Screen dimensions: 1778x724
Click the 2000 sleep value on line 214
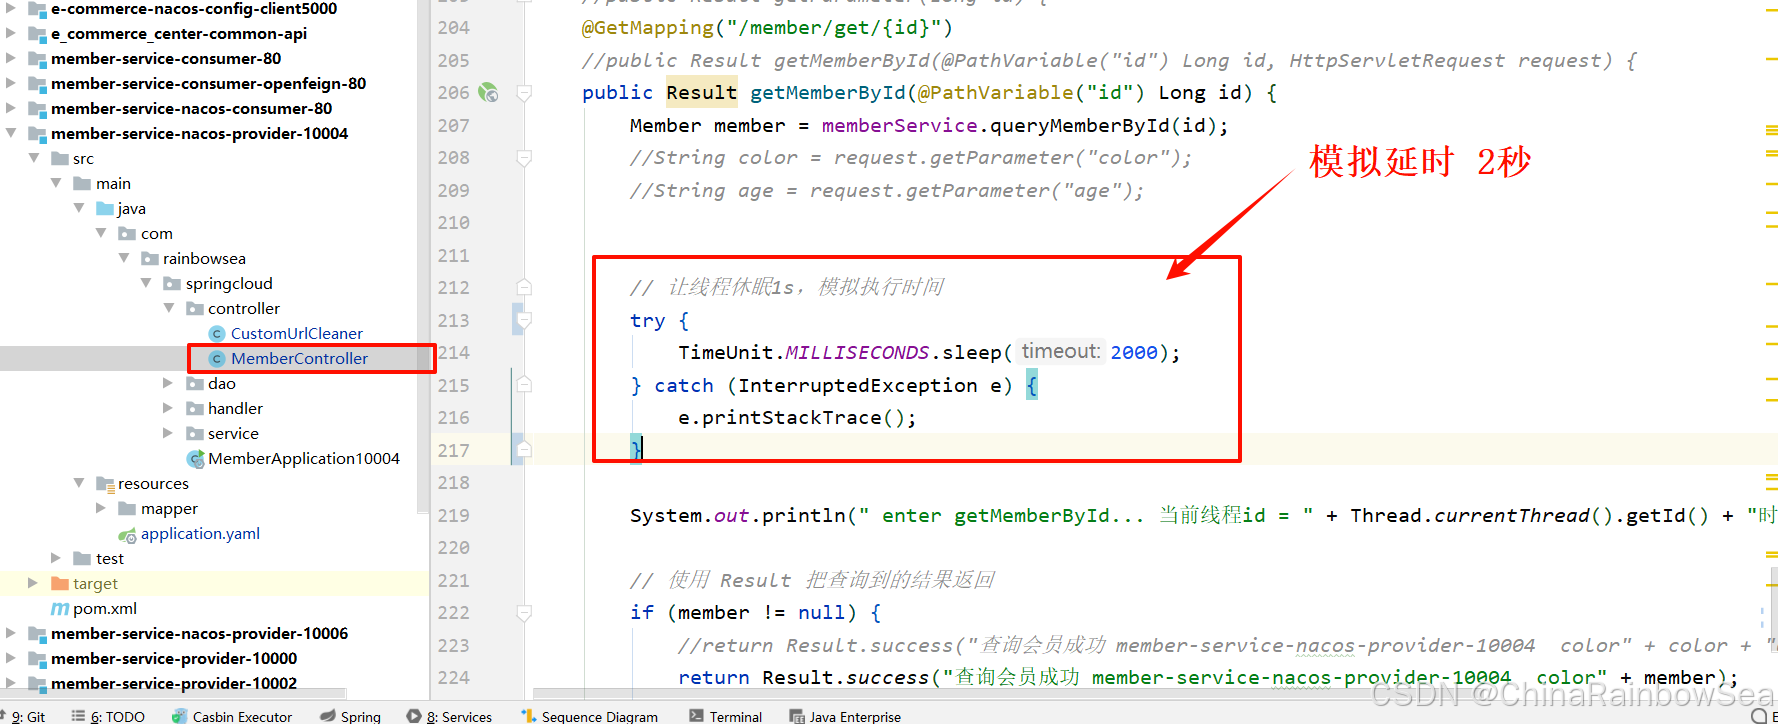click(x=1134, y=352)
